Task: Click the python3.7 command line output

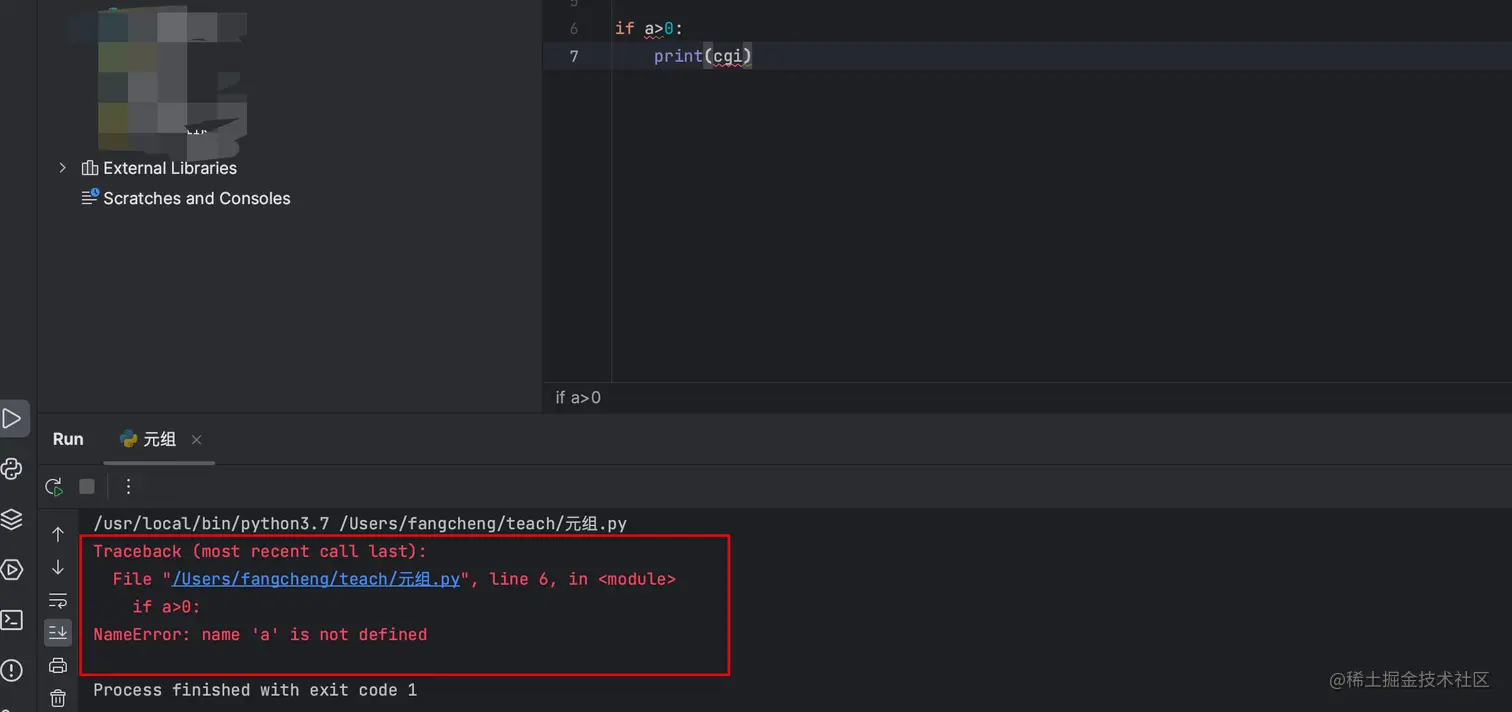Action: pyautogui.click(x=360, y=524)
